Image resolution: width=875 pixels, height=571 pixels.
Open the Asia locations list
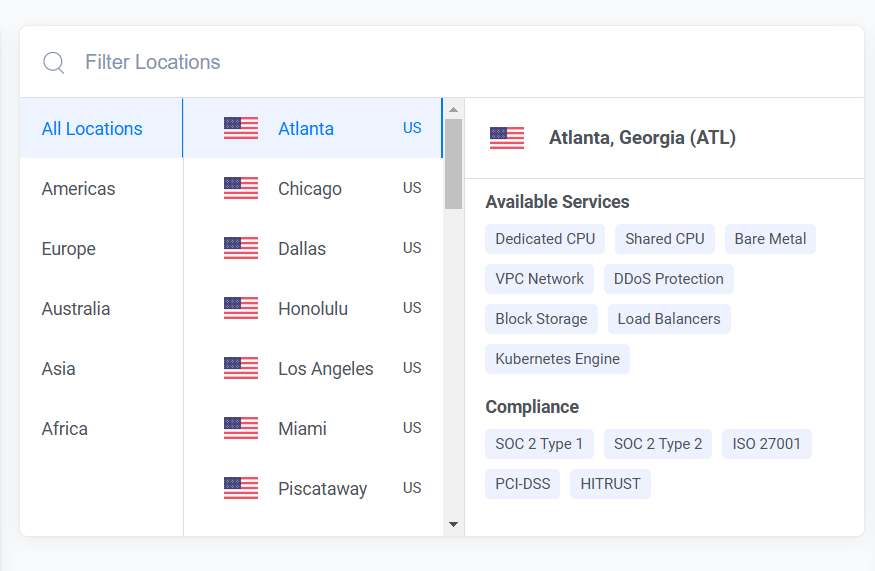(102, 368)
